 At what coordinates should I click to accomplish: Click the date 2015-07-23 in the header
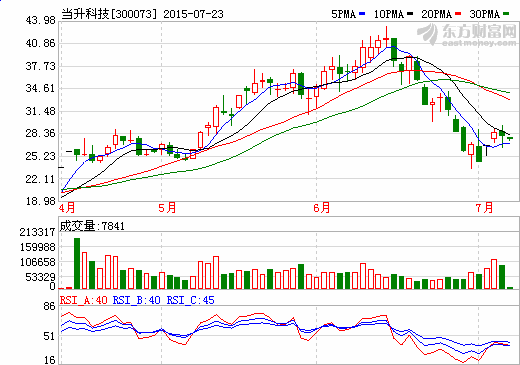coord(193,14)
